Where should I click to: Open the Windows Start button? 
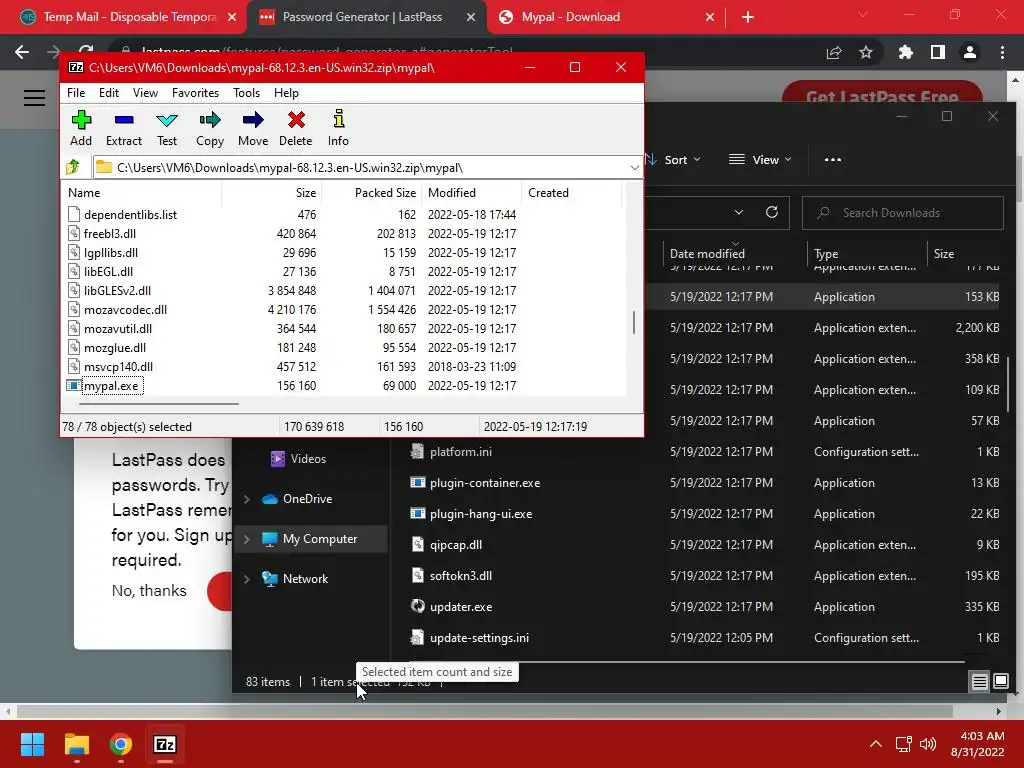tap(32, 744)
